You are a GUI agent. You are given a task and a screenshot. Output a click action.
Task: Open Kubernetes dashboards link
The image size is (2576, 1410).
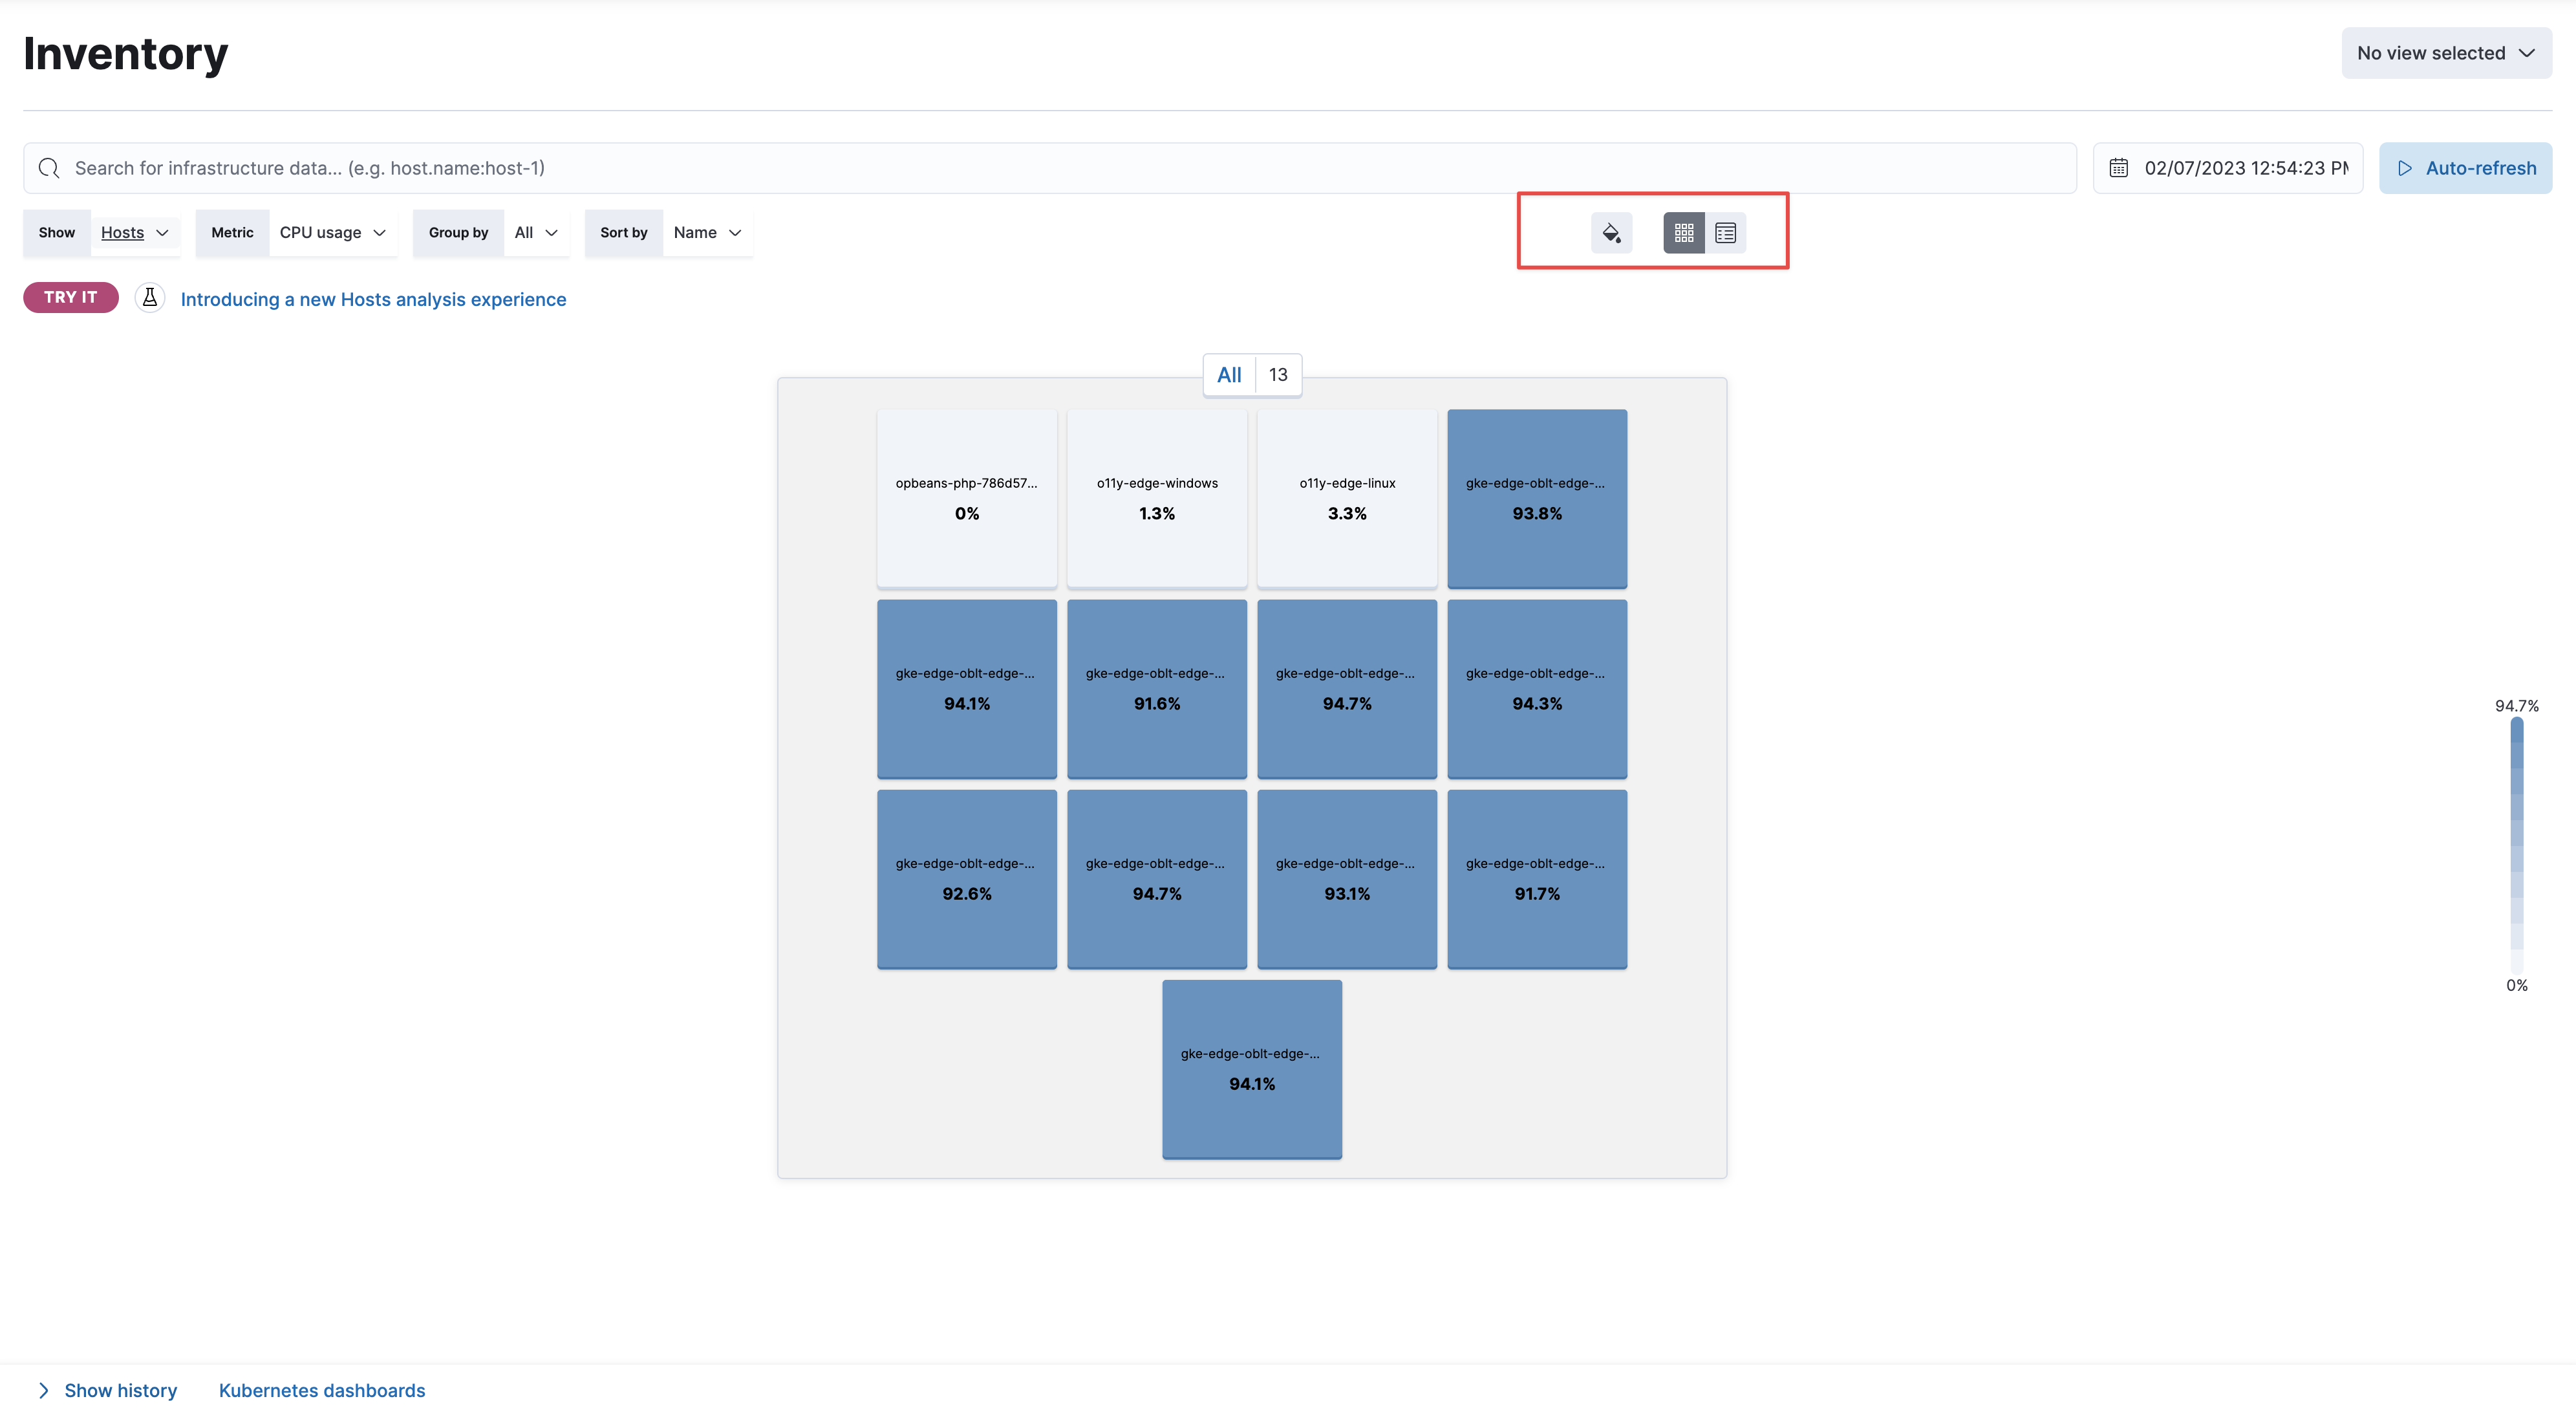(320, 1390)
